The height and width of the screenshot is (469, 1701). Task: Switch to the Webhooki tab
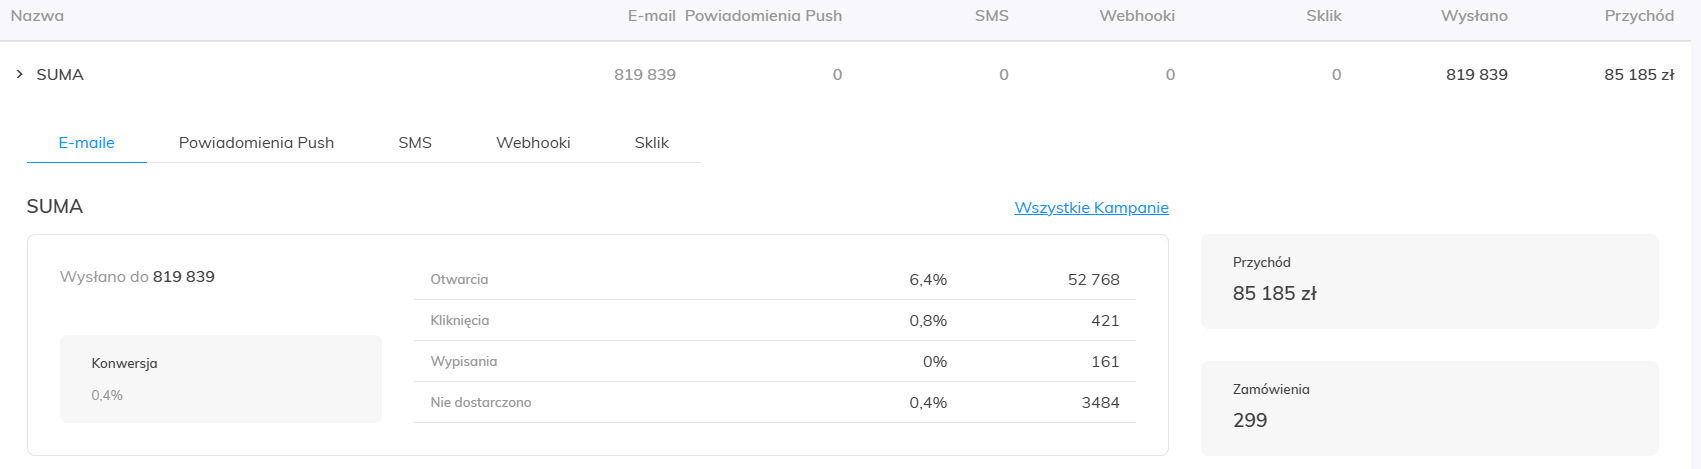[533, 143]
